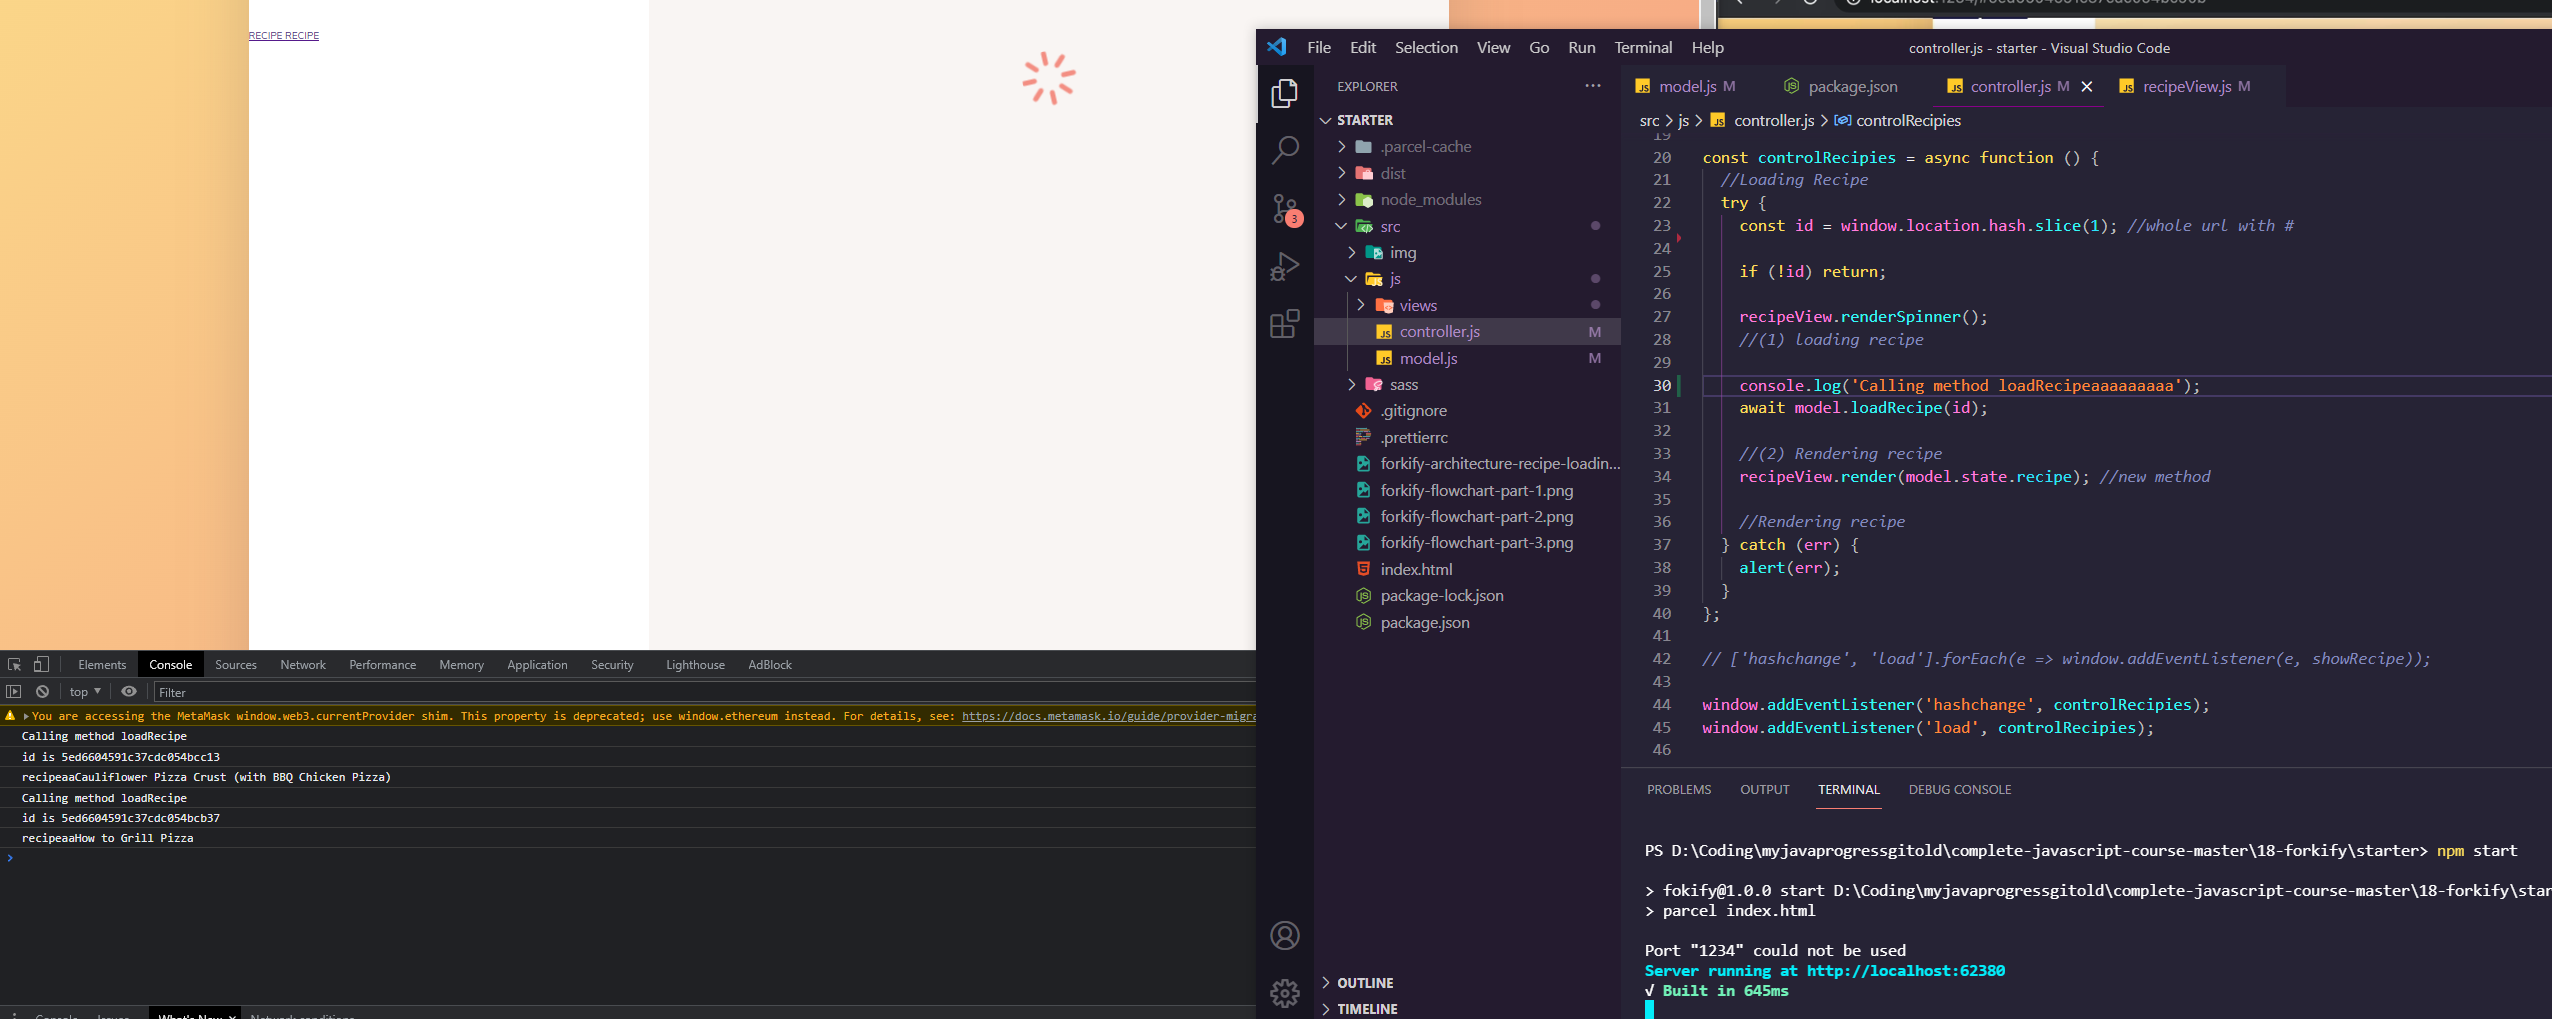
Task: Collapse the src folder in Explorer
Action: click(1340, 226)
